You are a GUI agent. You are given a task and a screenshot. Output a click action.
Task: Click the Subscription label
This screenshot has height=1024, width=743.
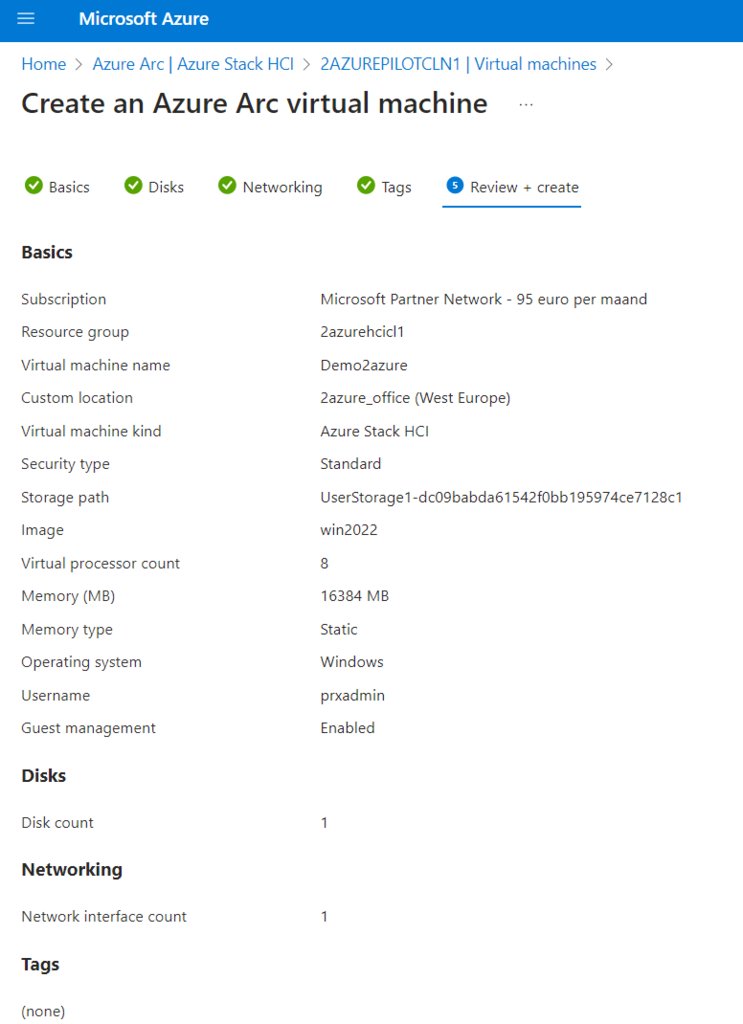pos(63,299)
